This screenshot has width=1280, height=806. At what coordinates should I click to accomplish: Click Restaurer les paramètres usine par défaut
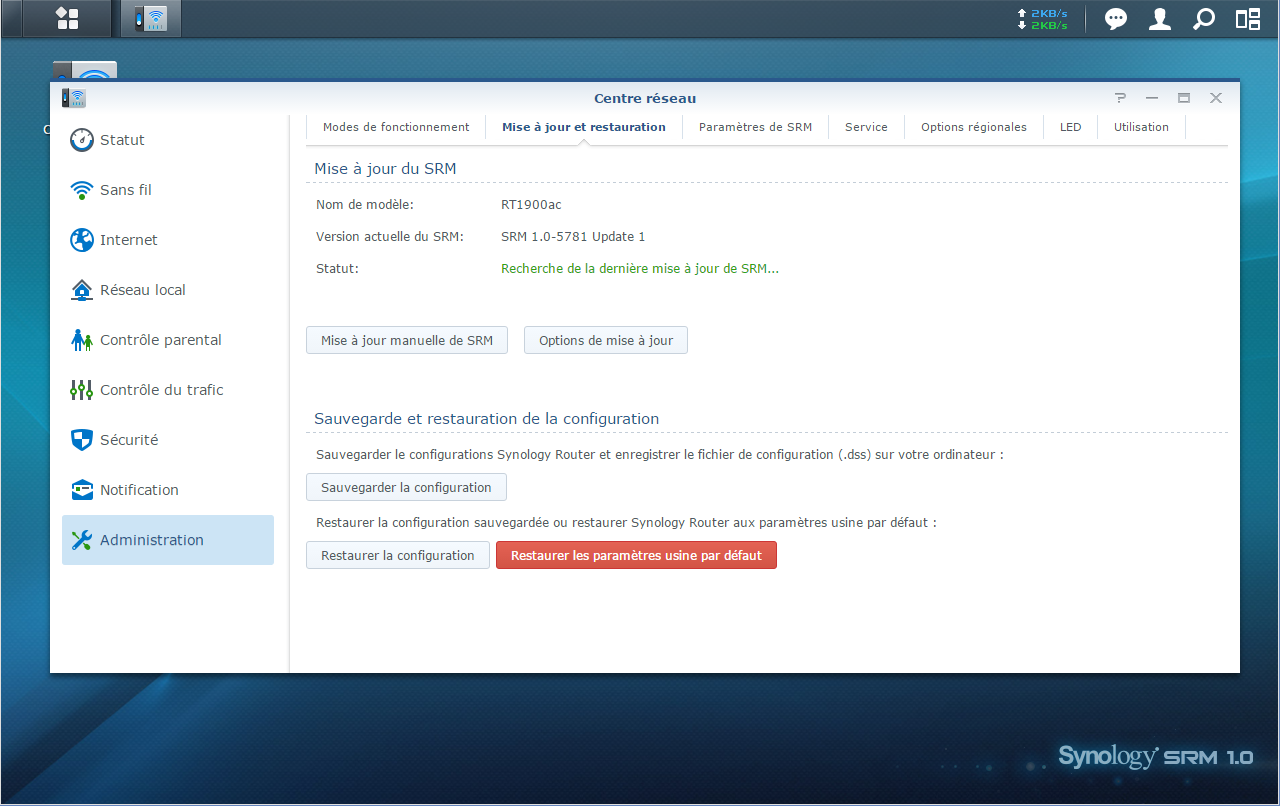click(636, 555)
